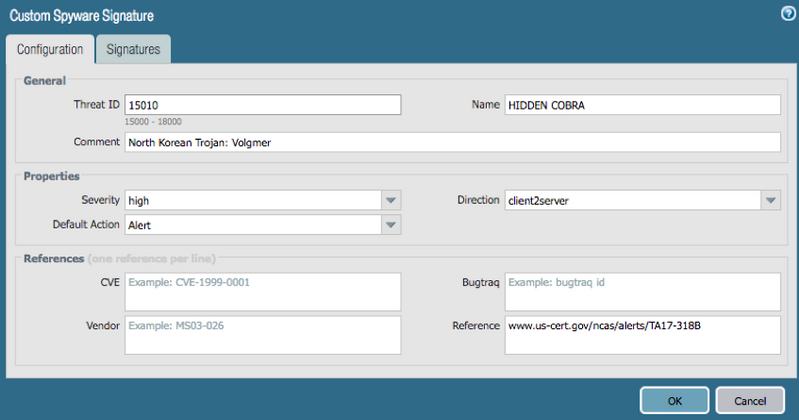
Task: Click the 'Severity' field label
Action: [100, 200]
